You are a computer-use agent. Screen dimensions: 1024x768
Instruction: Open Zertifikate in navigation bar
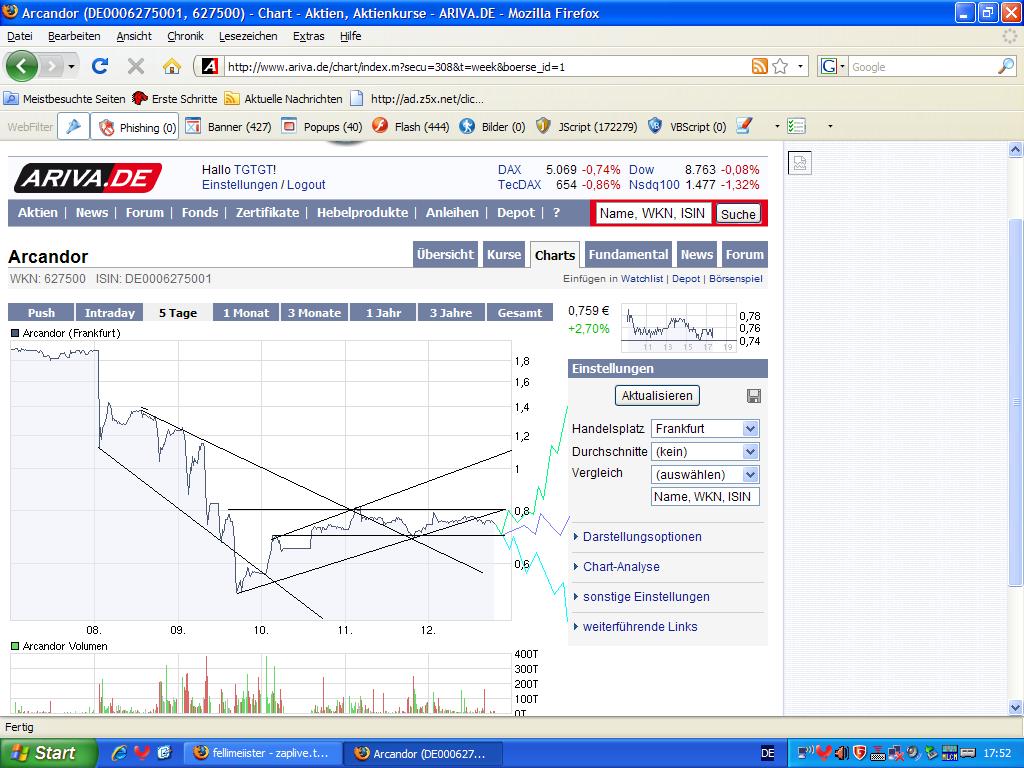(x=267, y=212)
